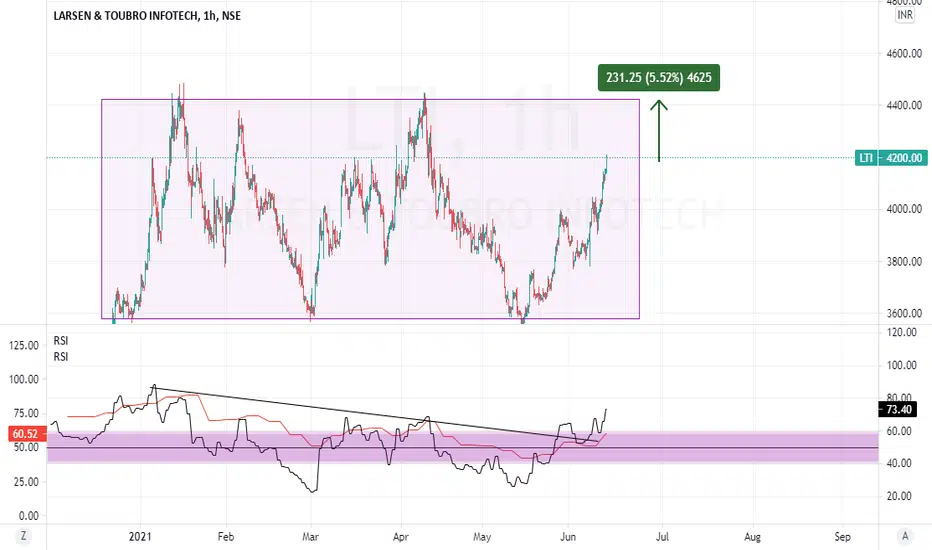Select the LARSEN & TOUBRO INFOTECH chart title
This screenshot has height=550, width=932.
coord(147,16)
